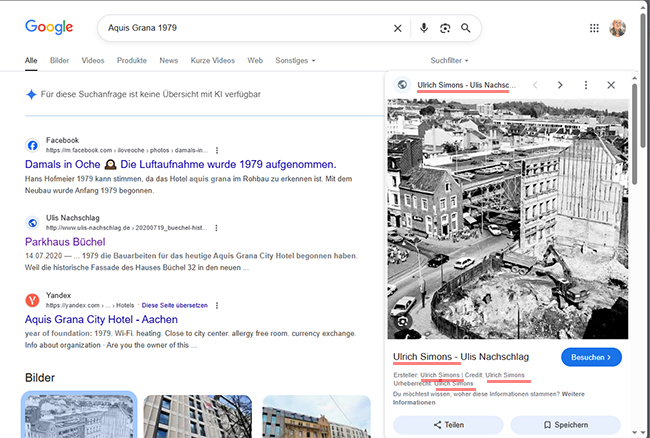The height and width of the screenshot is (438, 650).
Task: Open the black-and-white construction site photo
Action: click(x=508, y=219)
